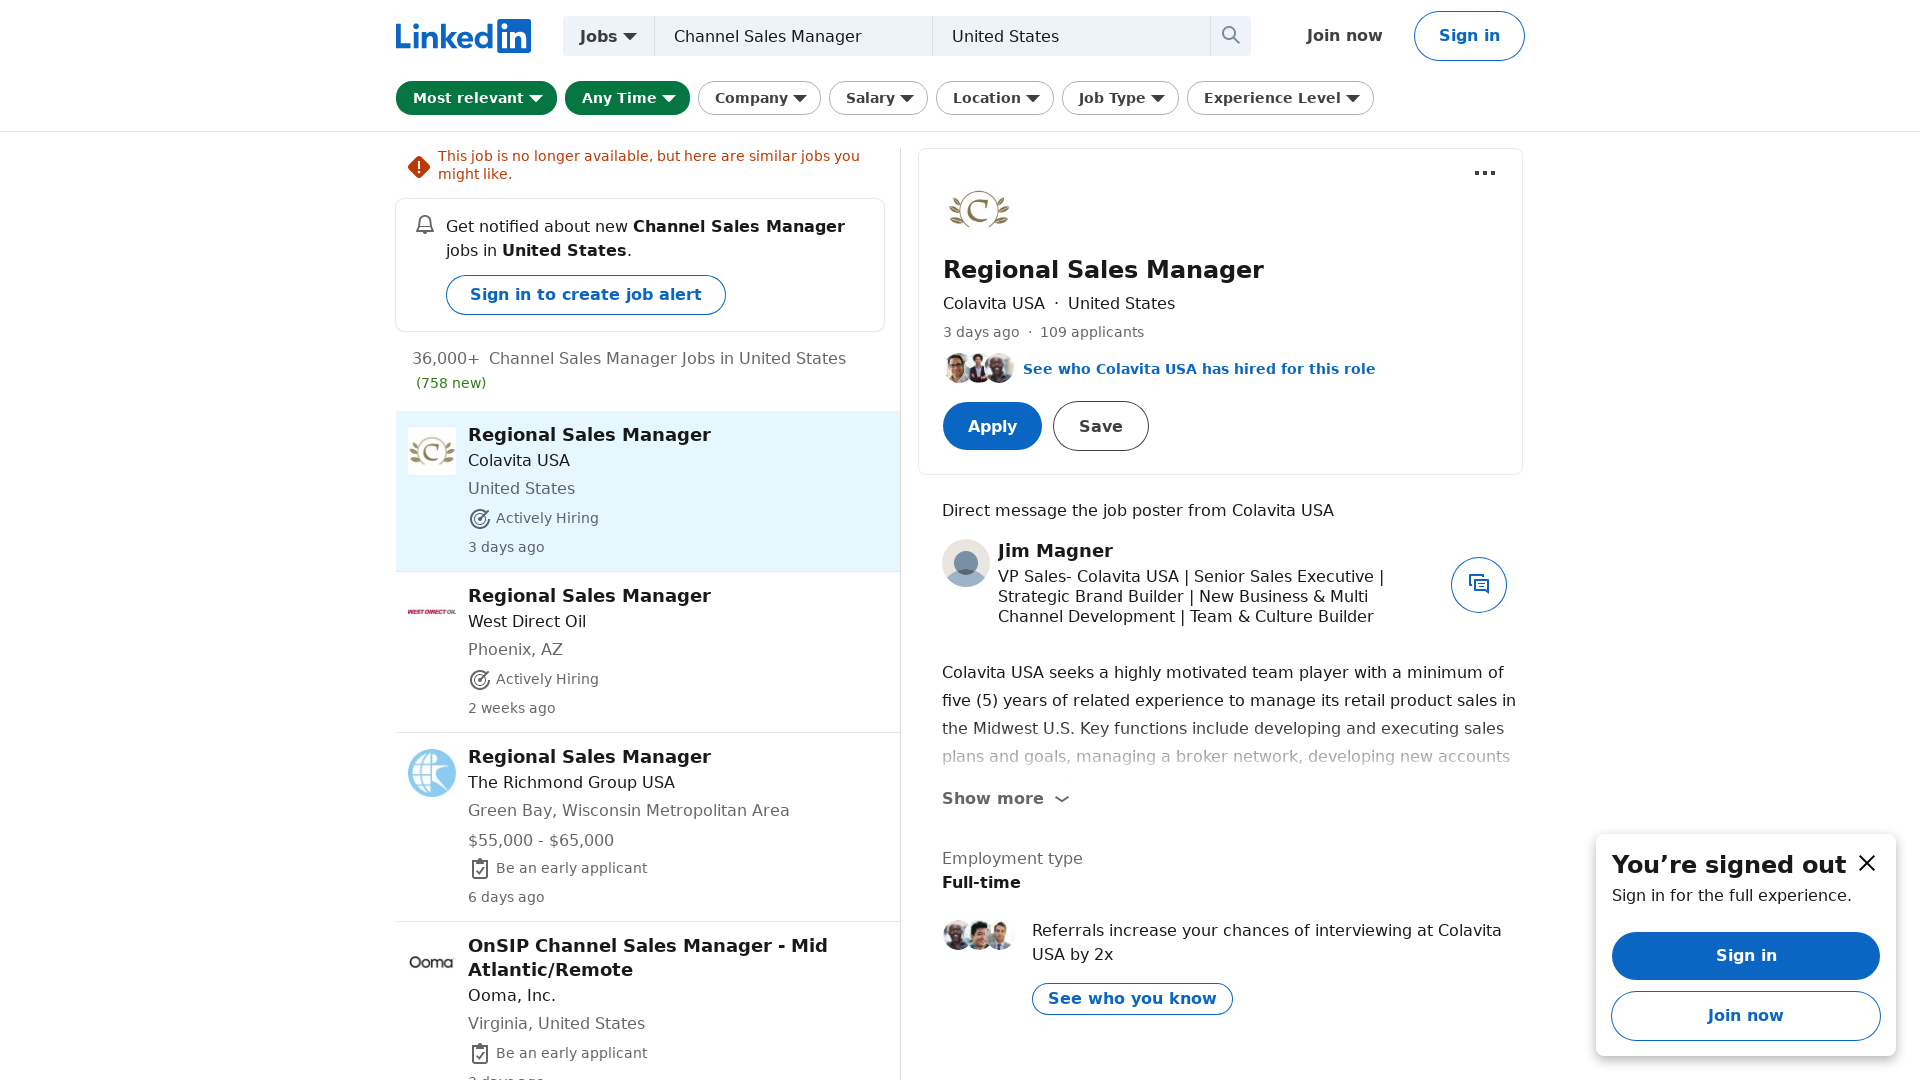Click the United States location field
Image resolution: width=1920 pixels, height=1080 pixels.
pos(1071,36)
